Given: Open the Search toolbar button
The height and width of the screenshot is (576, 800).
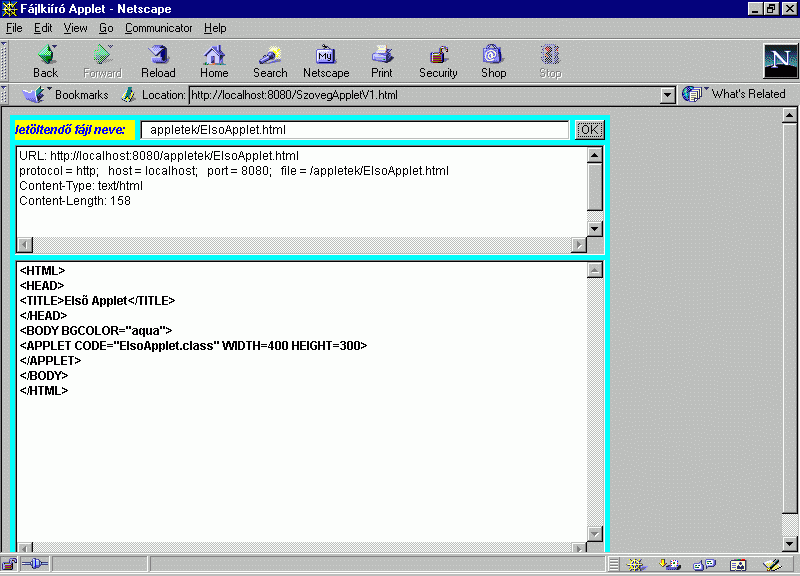Looking at the screenshot, I should (x=270, y=61).
